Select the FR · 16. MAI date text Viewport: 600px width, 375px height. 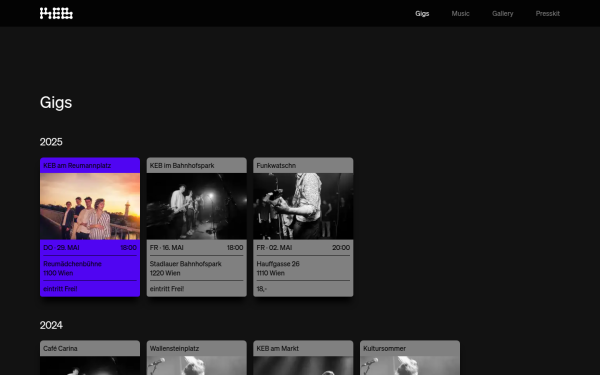166,248
